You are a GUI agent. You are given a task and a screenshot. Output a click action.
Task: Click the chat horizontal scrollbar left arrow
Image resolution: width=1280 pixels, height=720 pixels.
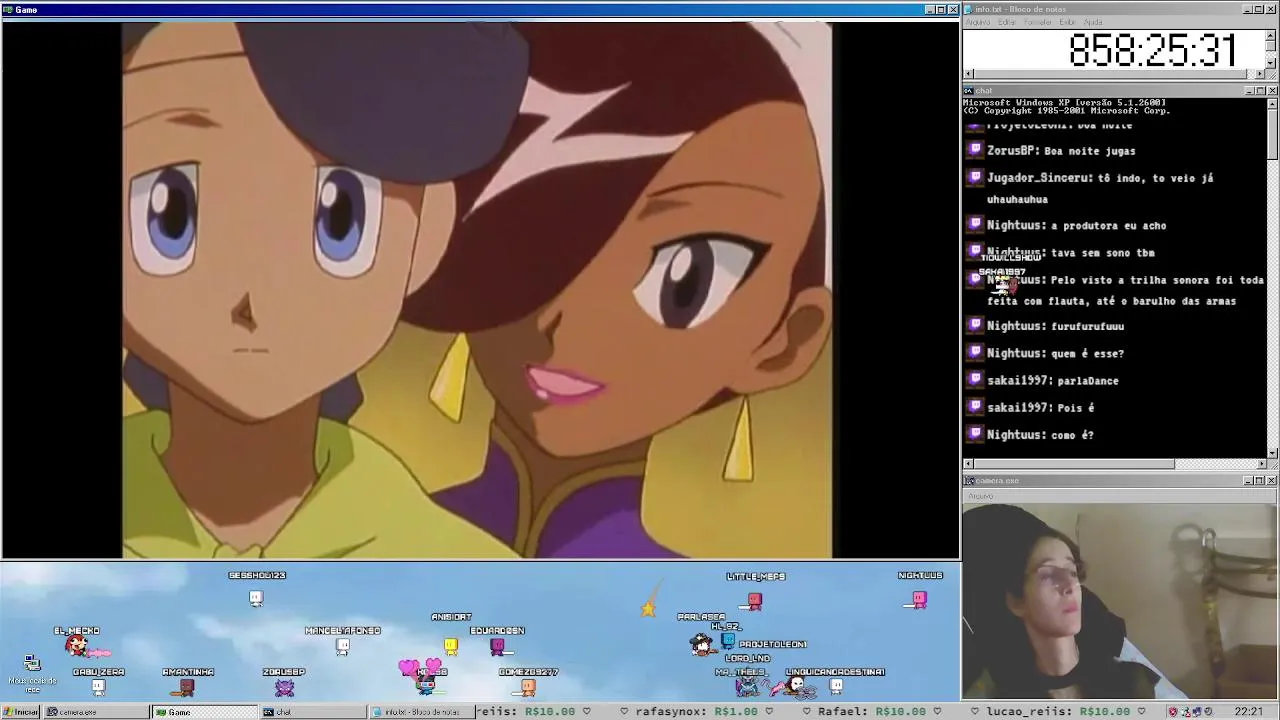point(968,464)
